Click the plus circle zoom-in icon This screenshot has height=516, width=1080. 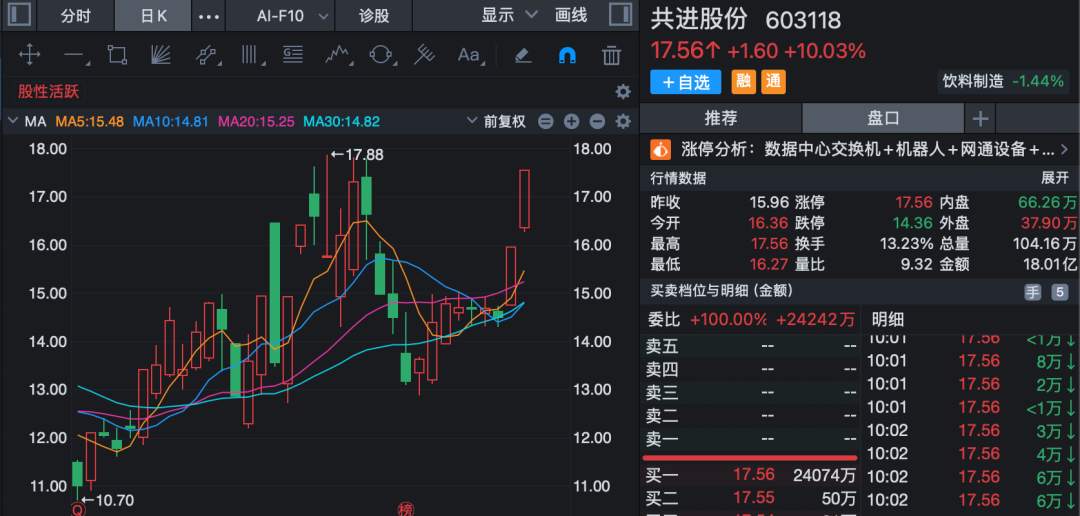click(x=571, y=122)
